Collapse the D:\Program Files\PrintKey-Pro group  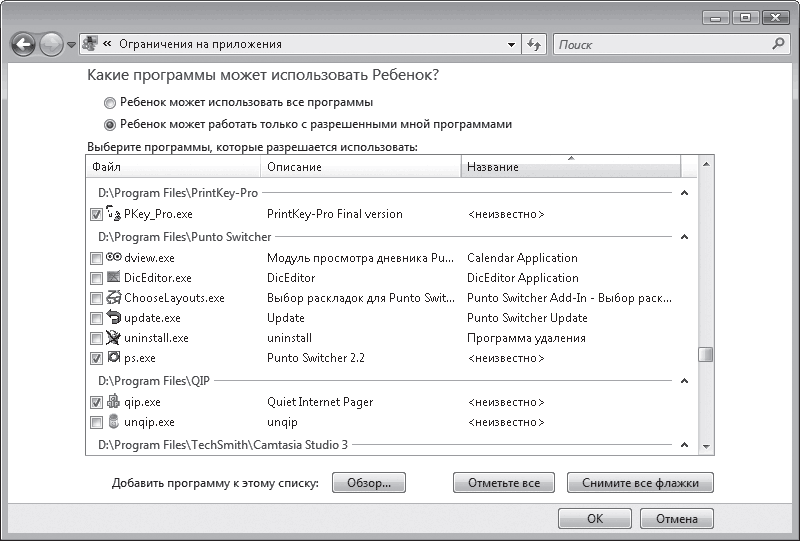click(x=685, y=193)
